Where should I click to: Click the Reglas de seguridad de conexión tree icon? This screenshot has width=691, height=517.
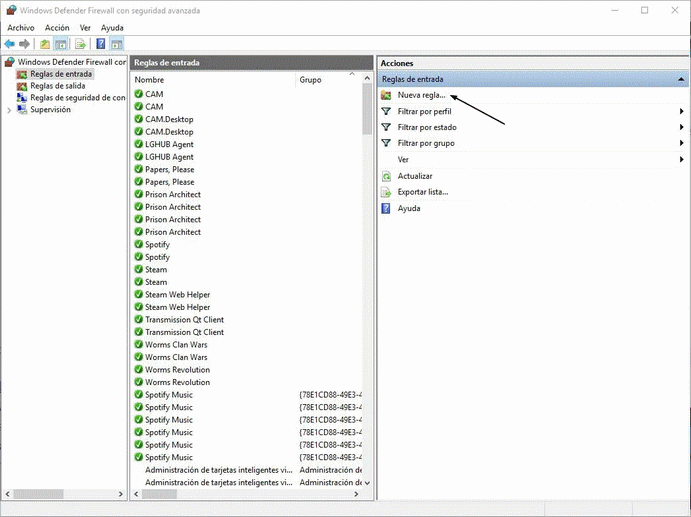click(22, 98)
